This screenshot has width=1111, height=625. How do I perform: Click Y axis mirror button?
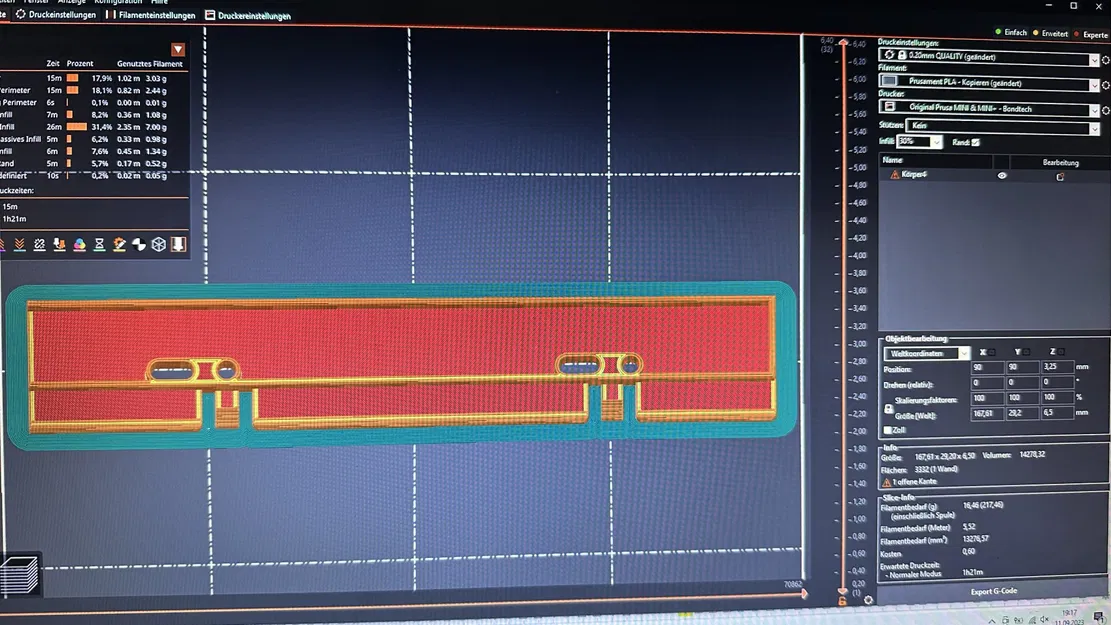[1026, 352]
